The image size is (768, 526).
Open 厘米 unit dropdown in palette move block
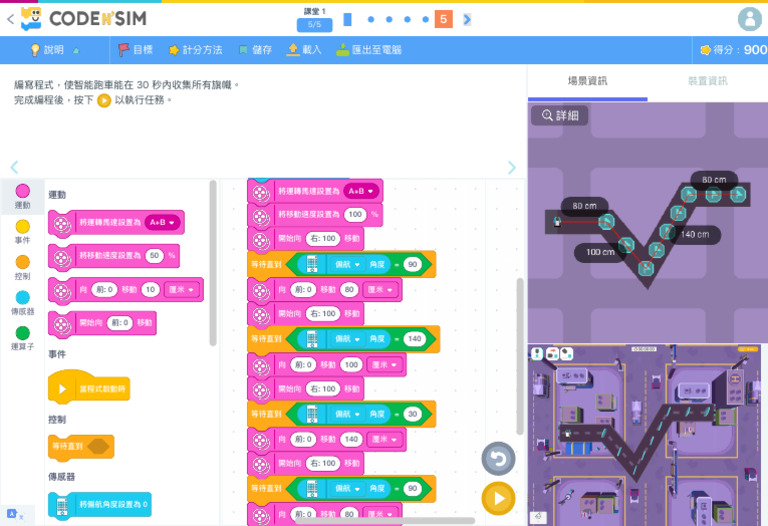click(181, 289)
